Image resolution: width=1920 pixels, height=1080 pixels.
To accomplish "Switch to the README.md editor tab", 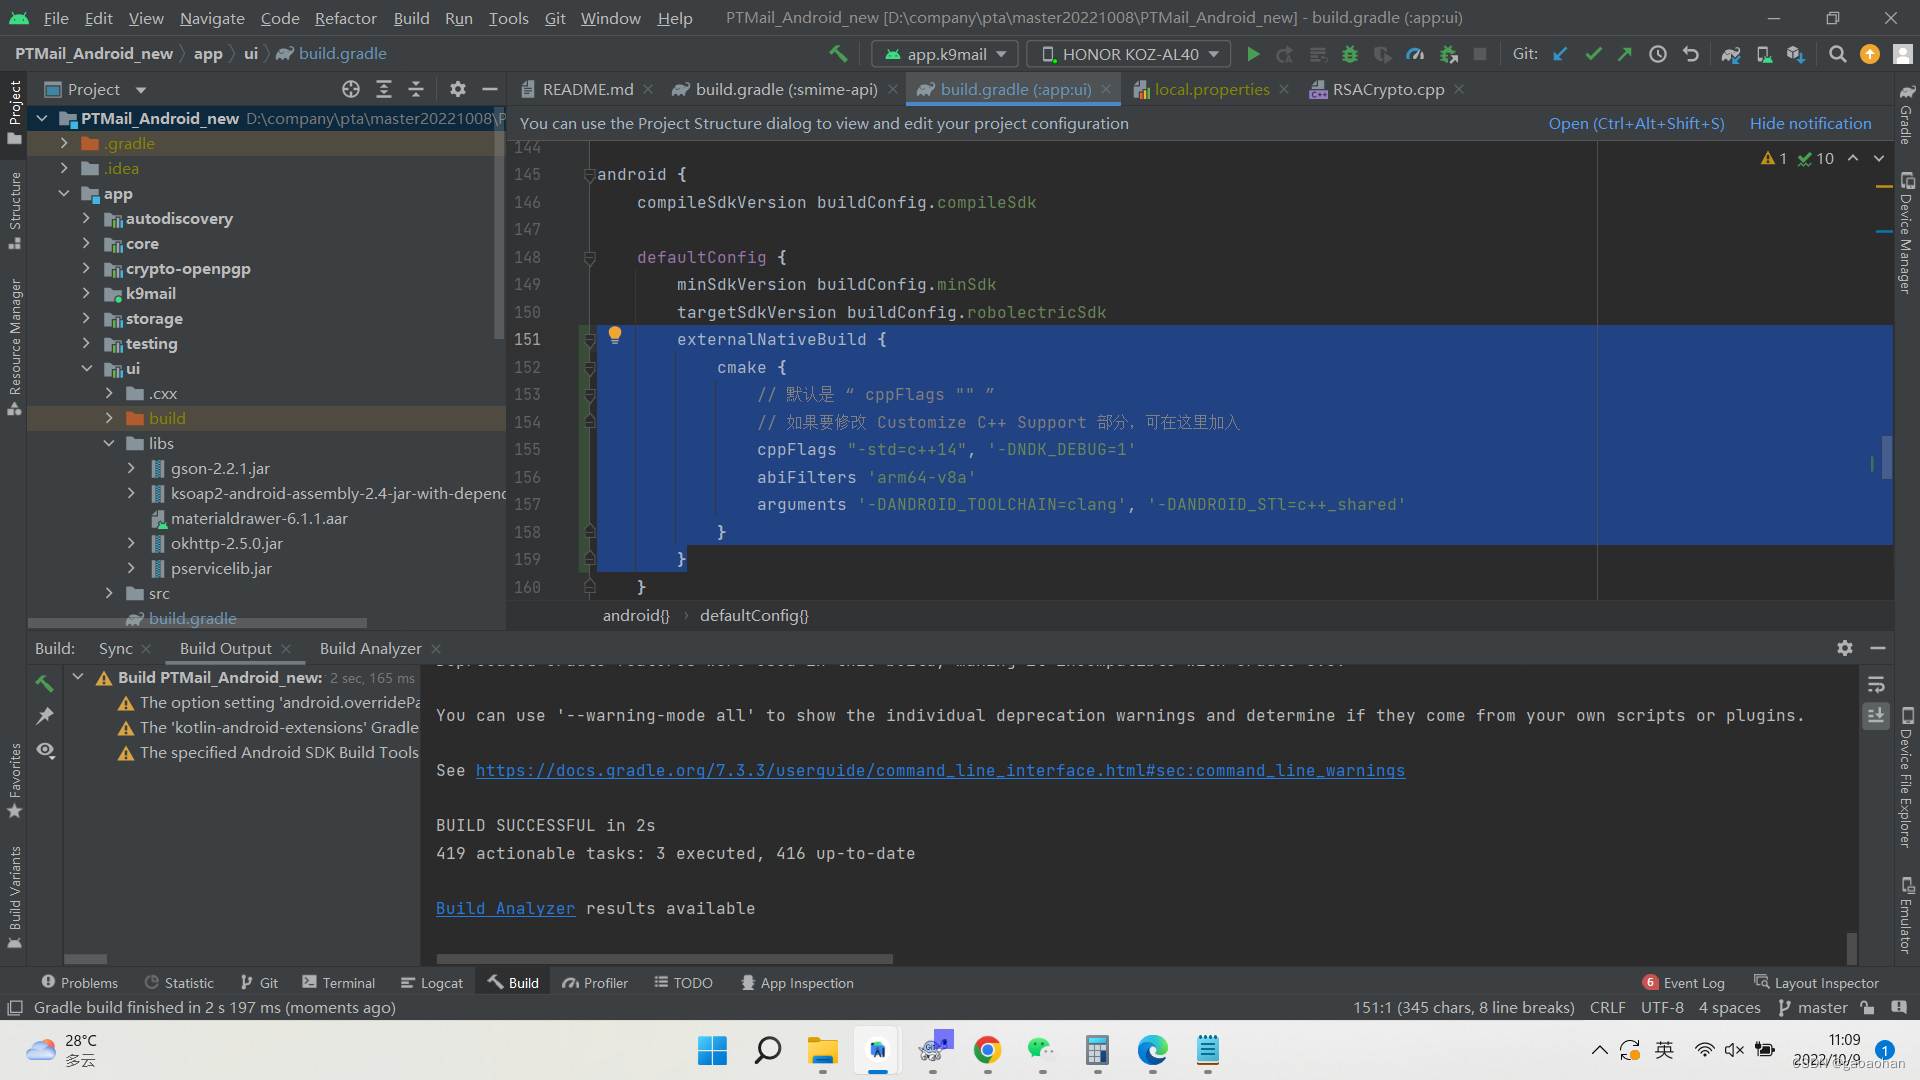I will [586, 89].
